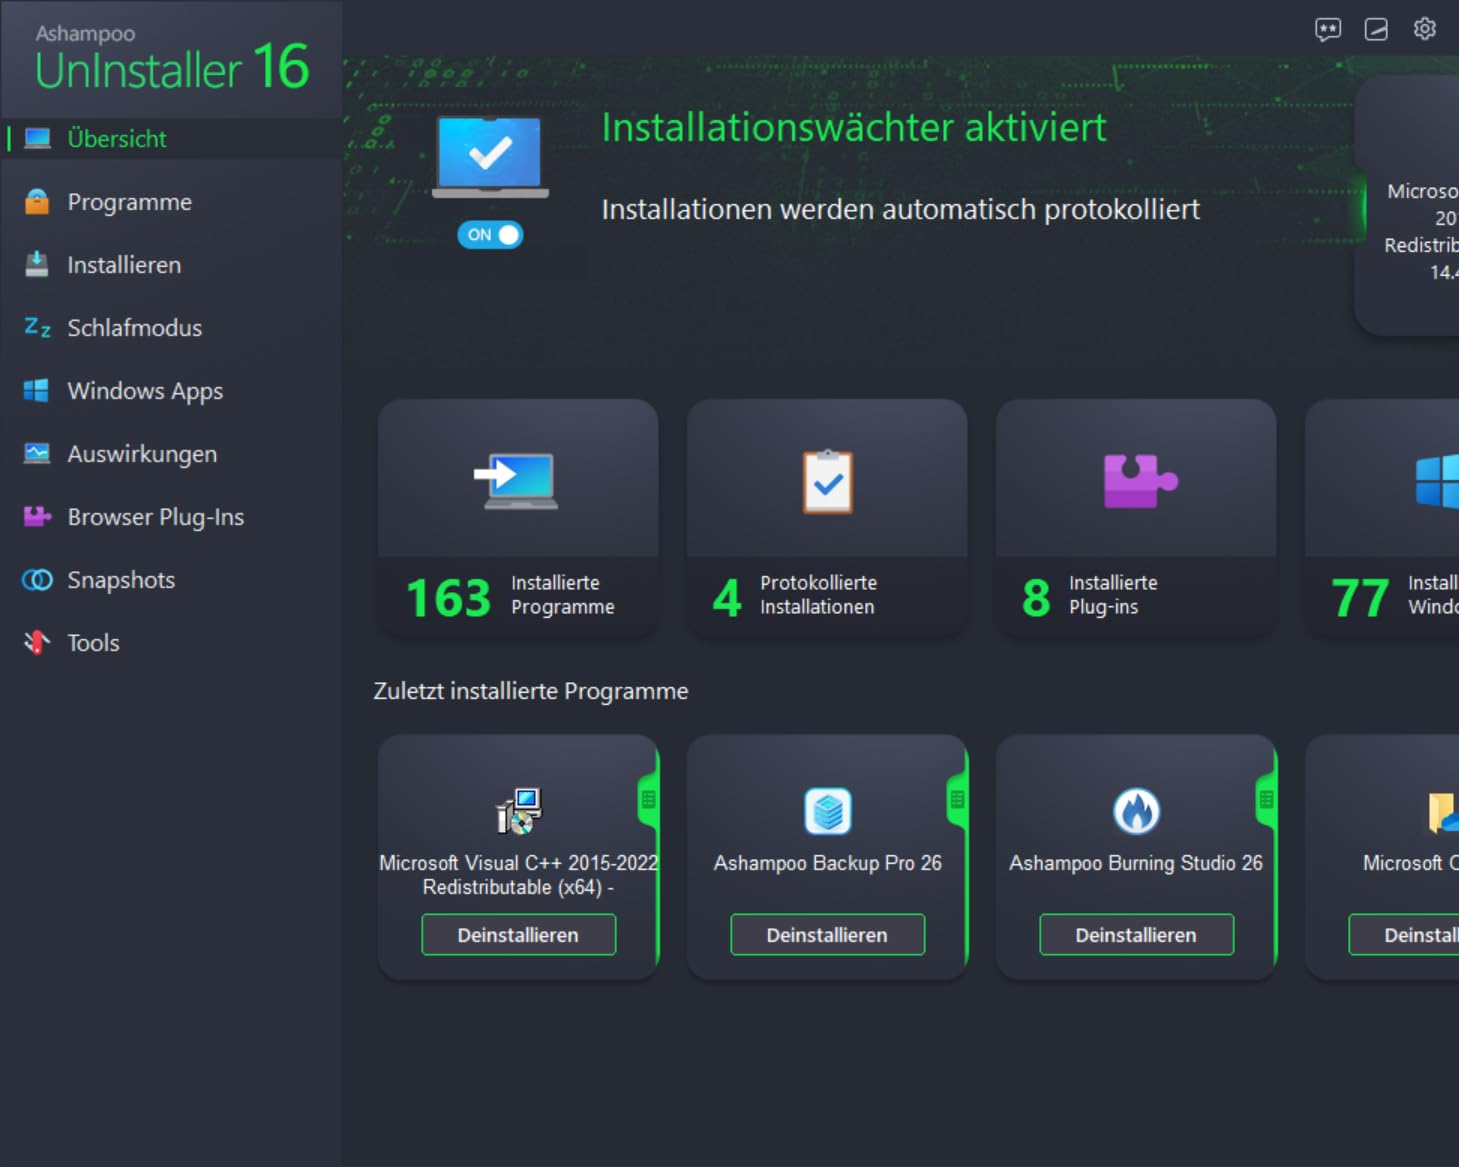Open the 4 Protokollierte Installationen tile
This screenshot has width=1459, height=1167.
[827, 517]
